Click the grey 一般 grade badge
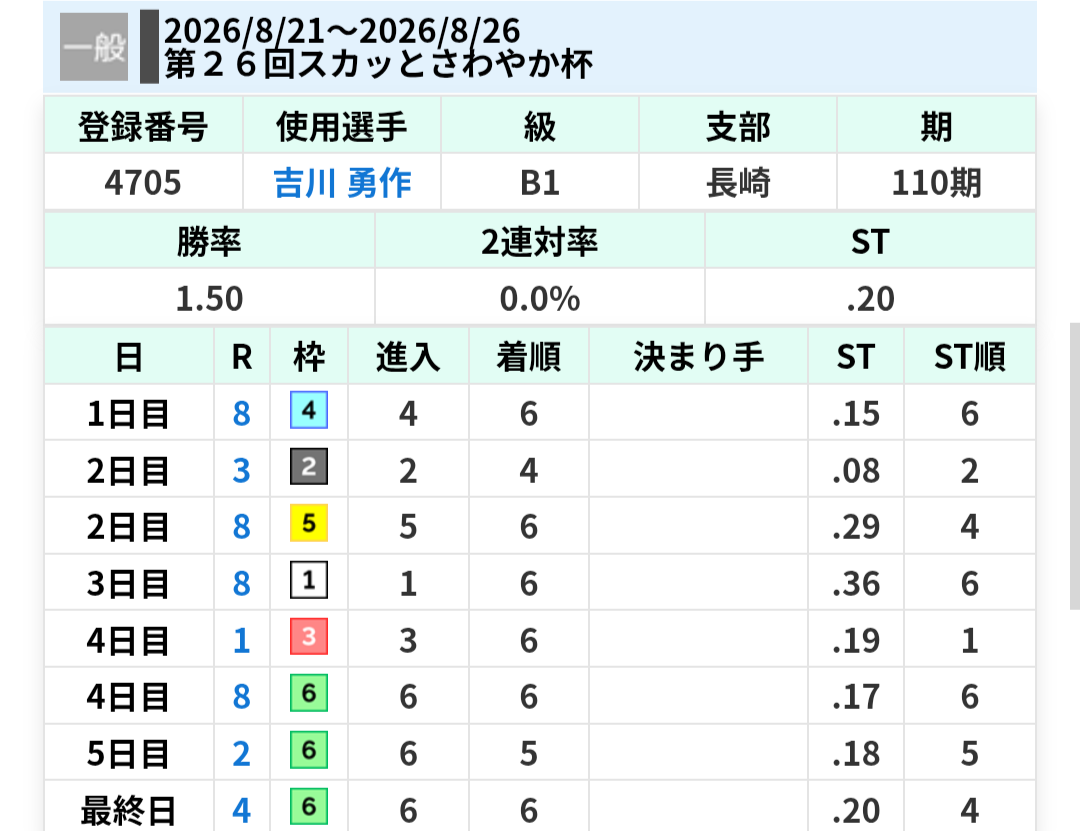The height and width of the screenshot is (831, 1080). pyautogui.click(x=94, y=47)
